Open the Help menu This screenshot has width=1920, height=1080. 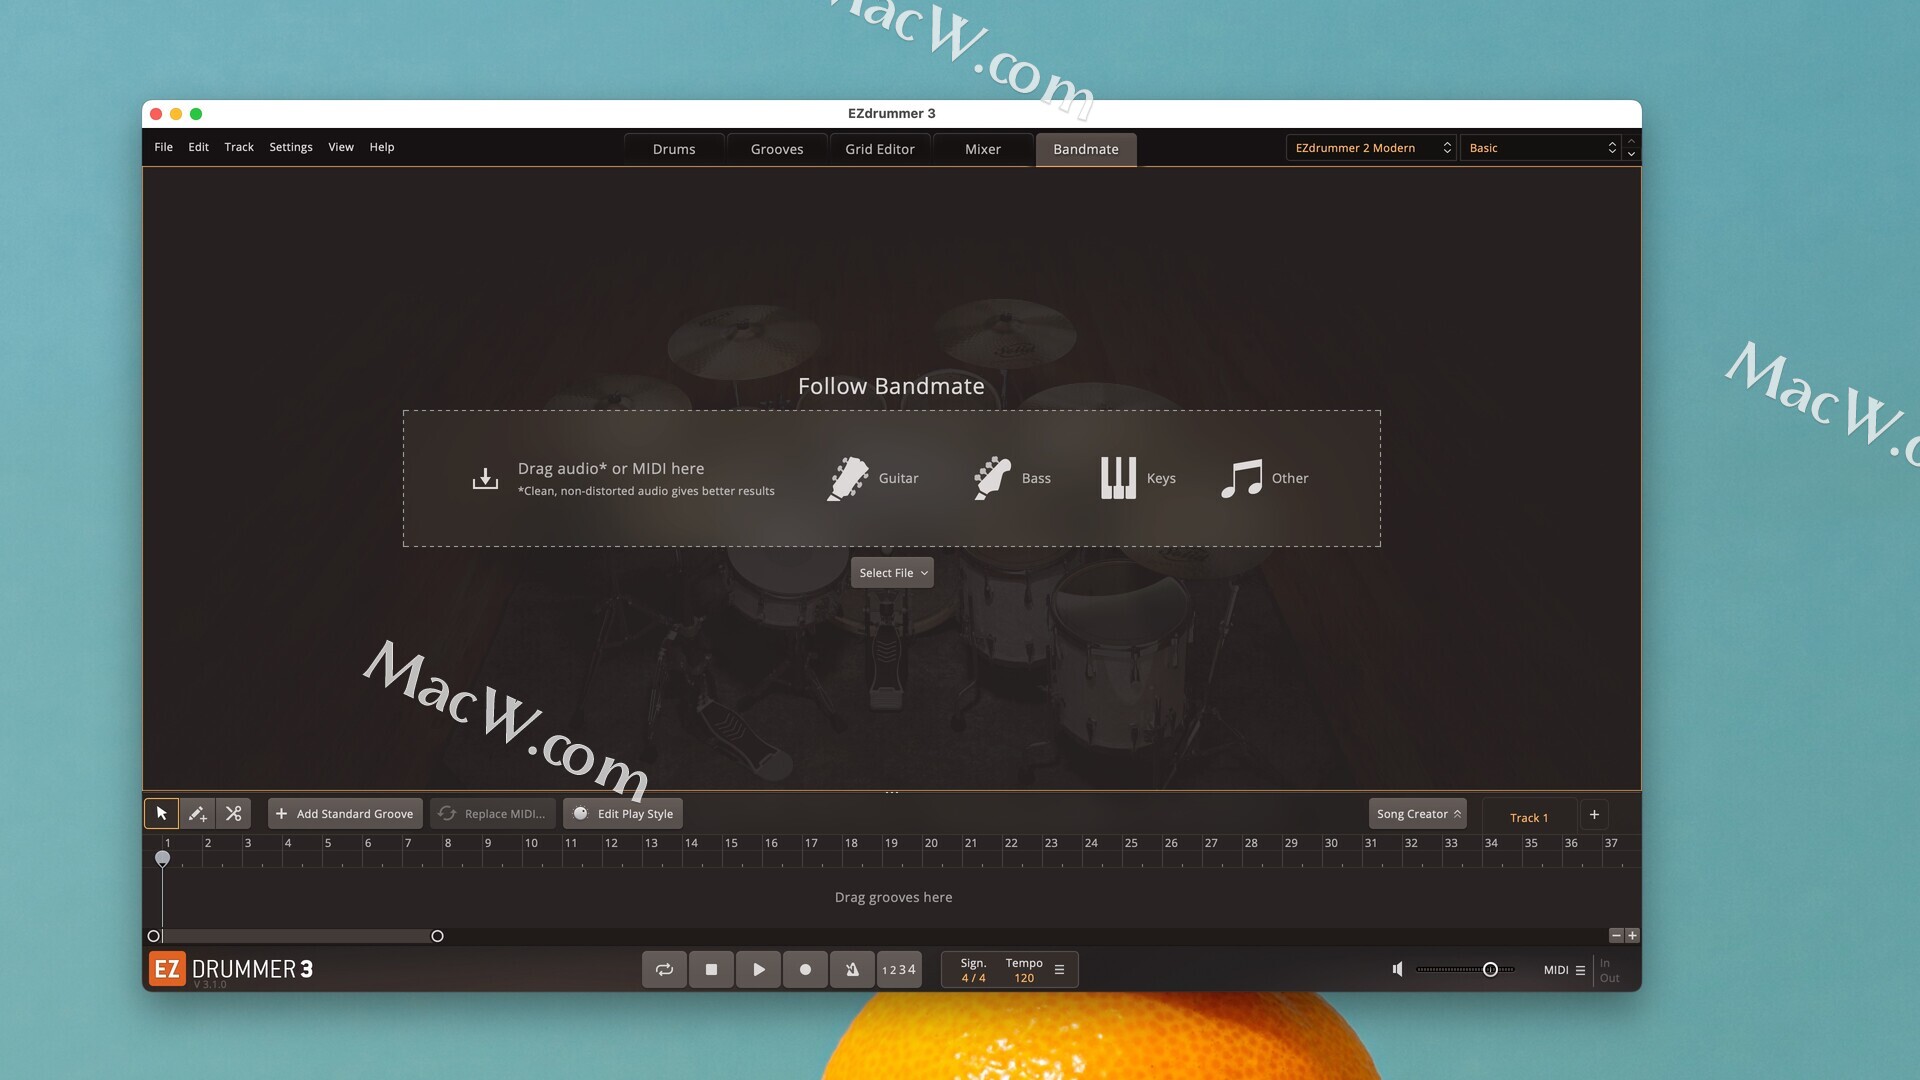(382, 147)
